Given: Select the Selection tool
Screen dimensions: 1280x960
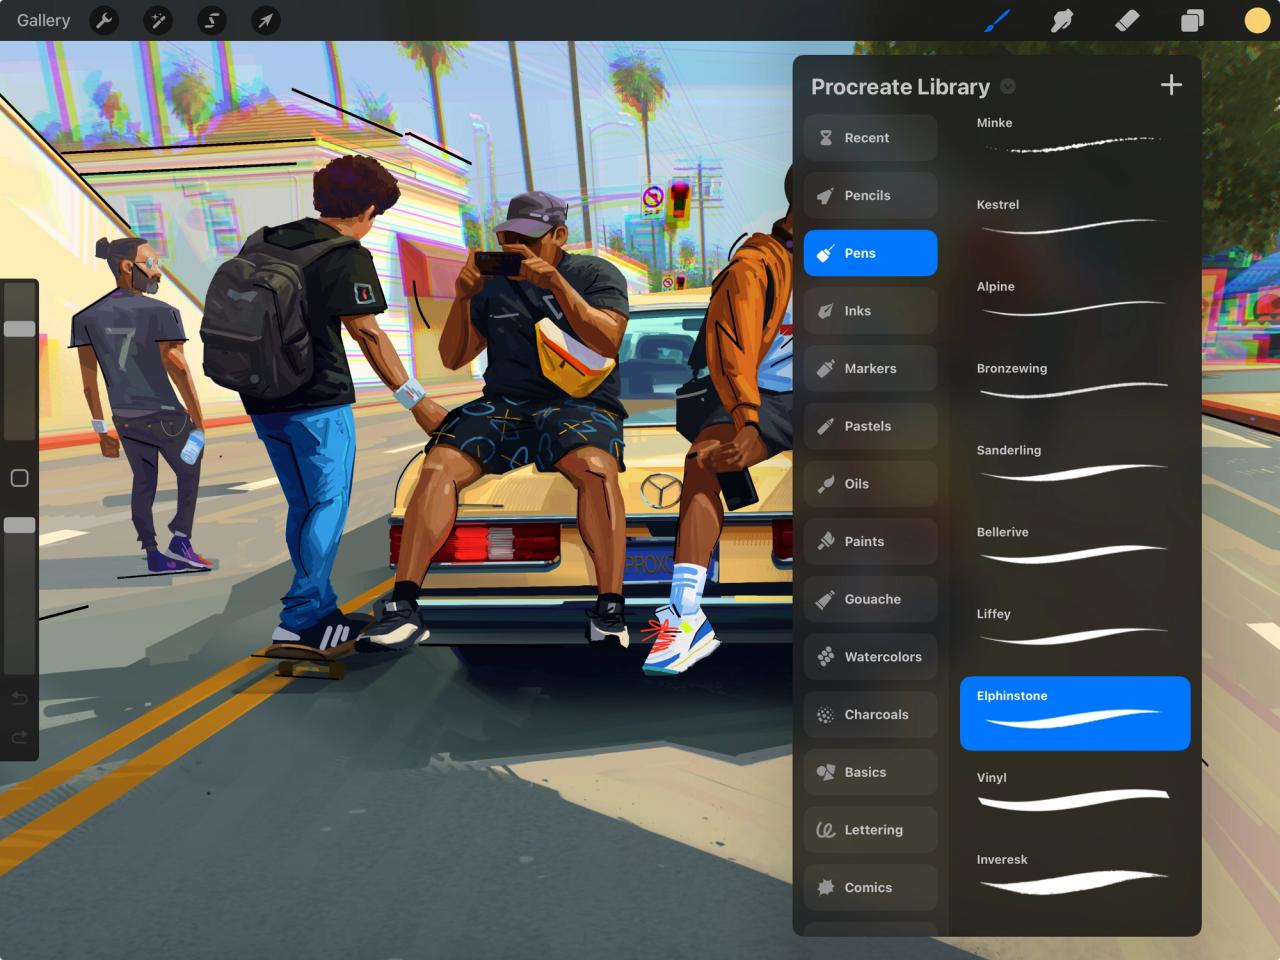Looking at the screenshot, I should click(211, 20).
